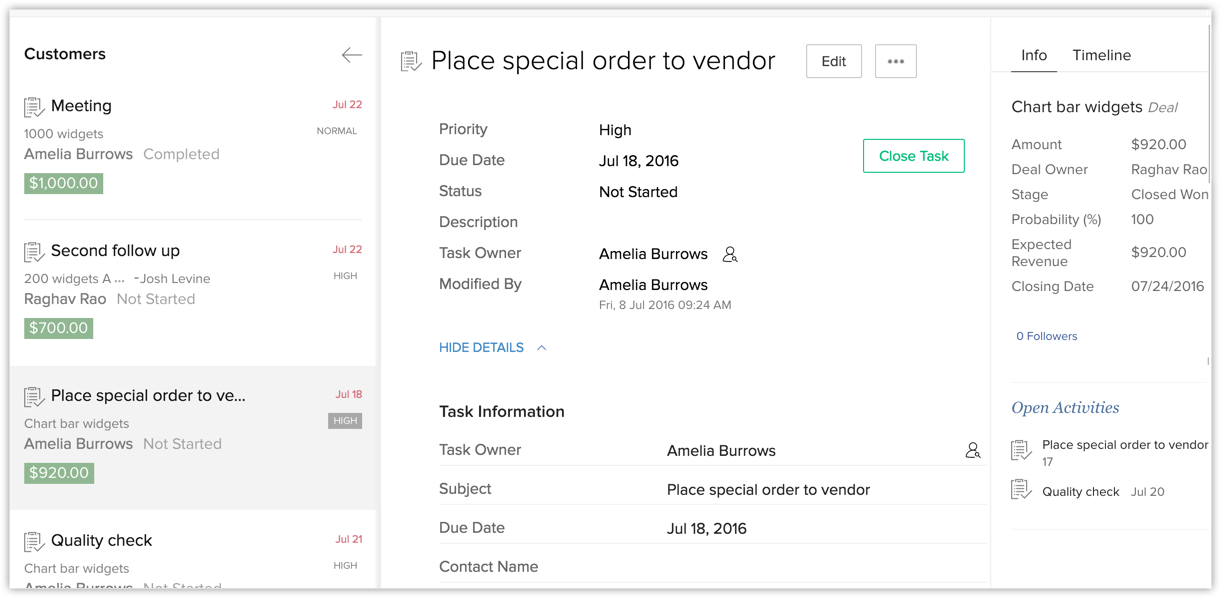Click the back arrow beside Customers
Screen dimensions: 1221x598
point(351,55)
